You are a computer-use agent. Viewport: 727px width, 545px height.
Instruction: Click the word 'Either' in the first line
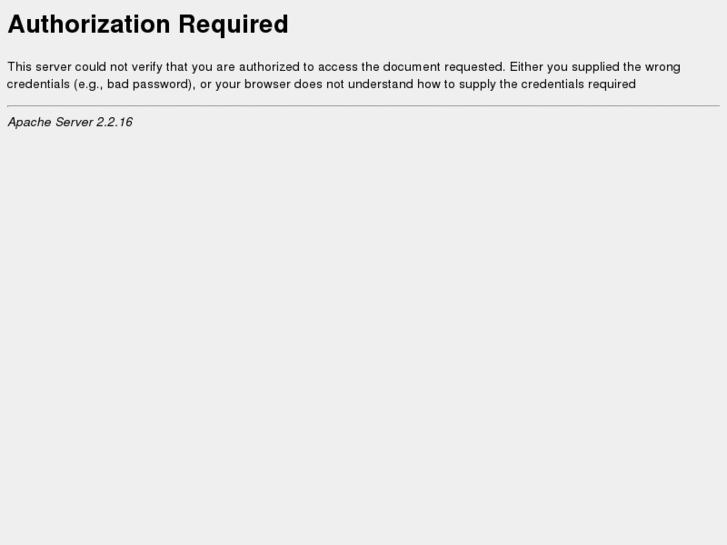click(526, 67)
